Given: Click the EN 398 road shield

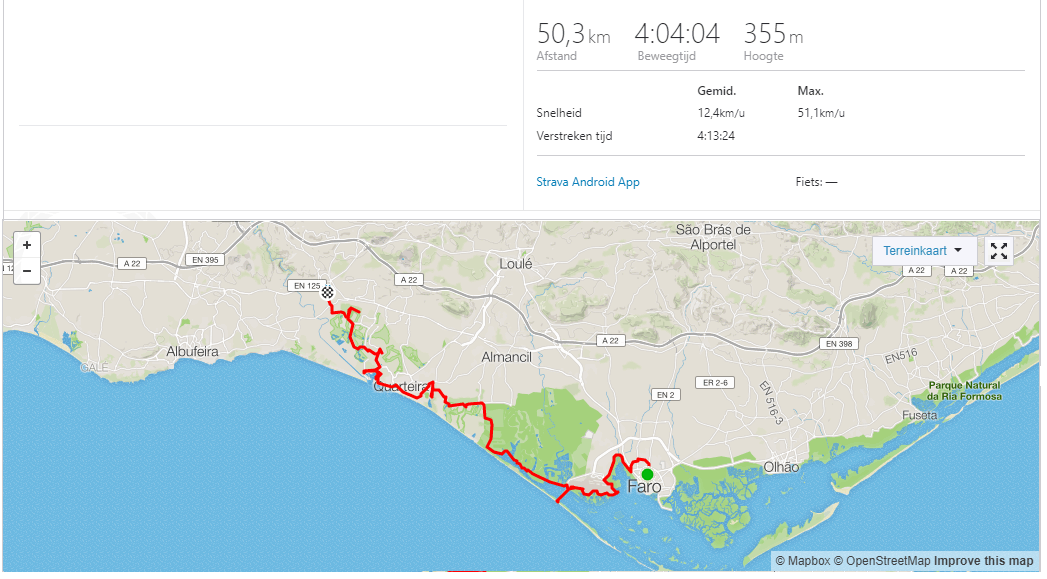Looking at the screenshot, I should 839,344.
